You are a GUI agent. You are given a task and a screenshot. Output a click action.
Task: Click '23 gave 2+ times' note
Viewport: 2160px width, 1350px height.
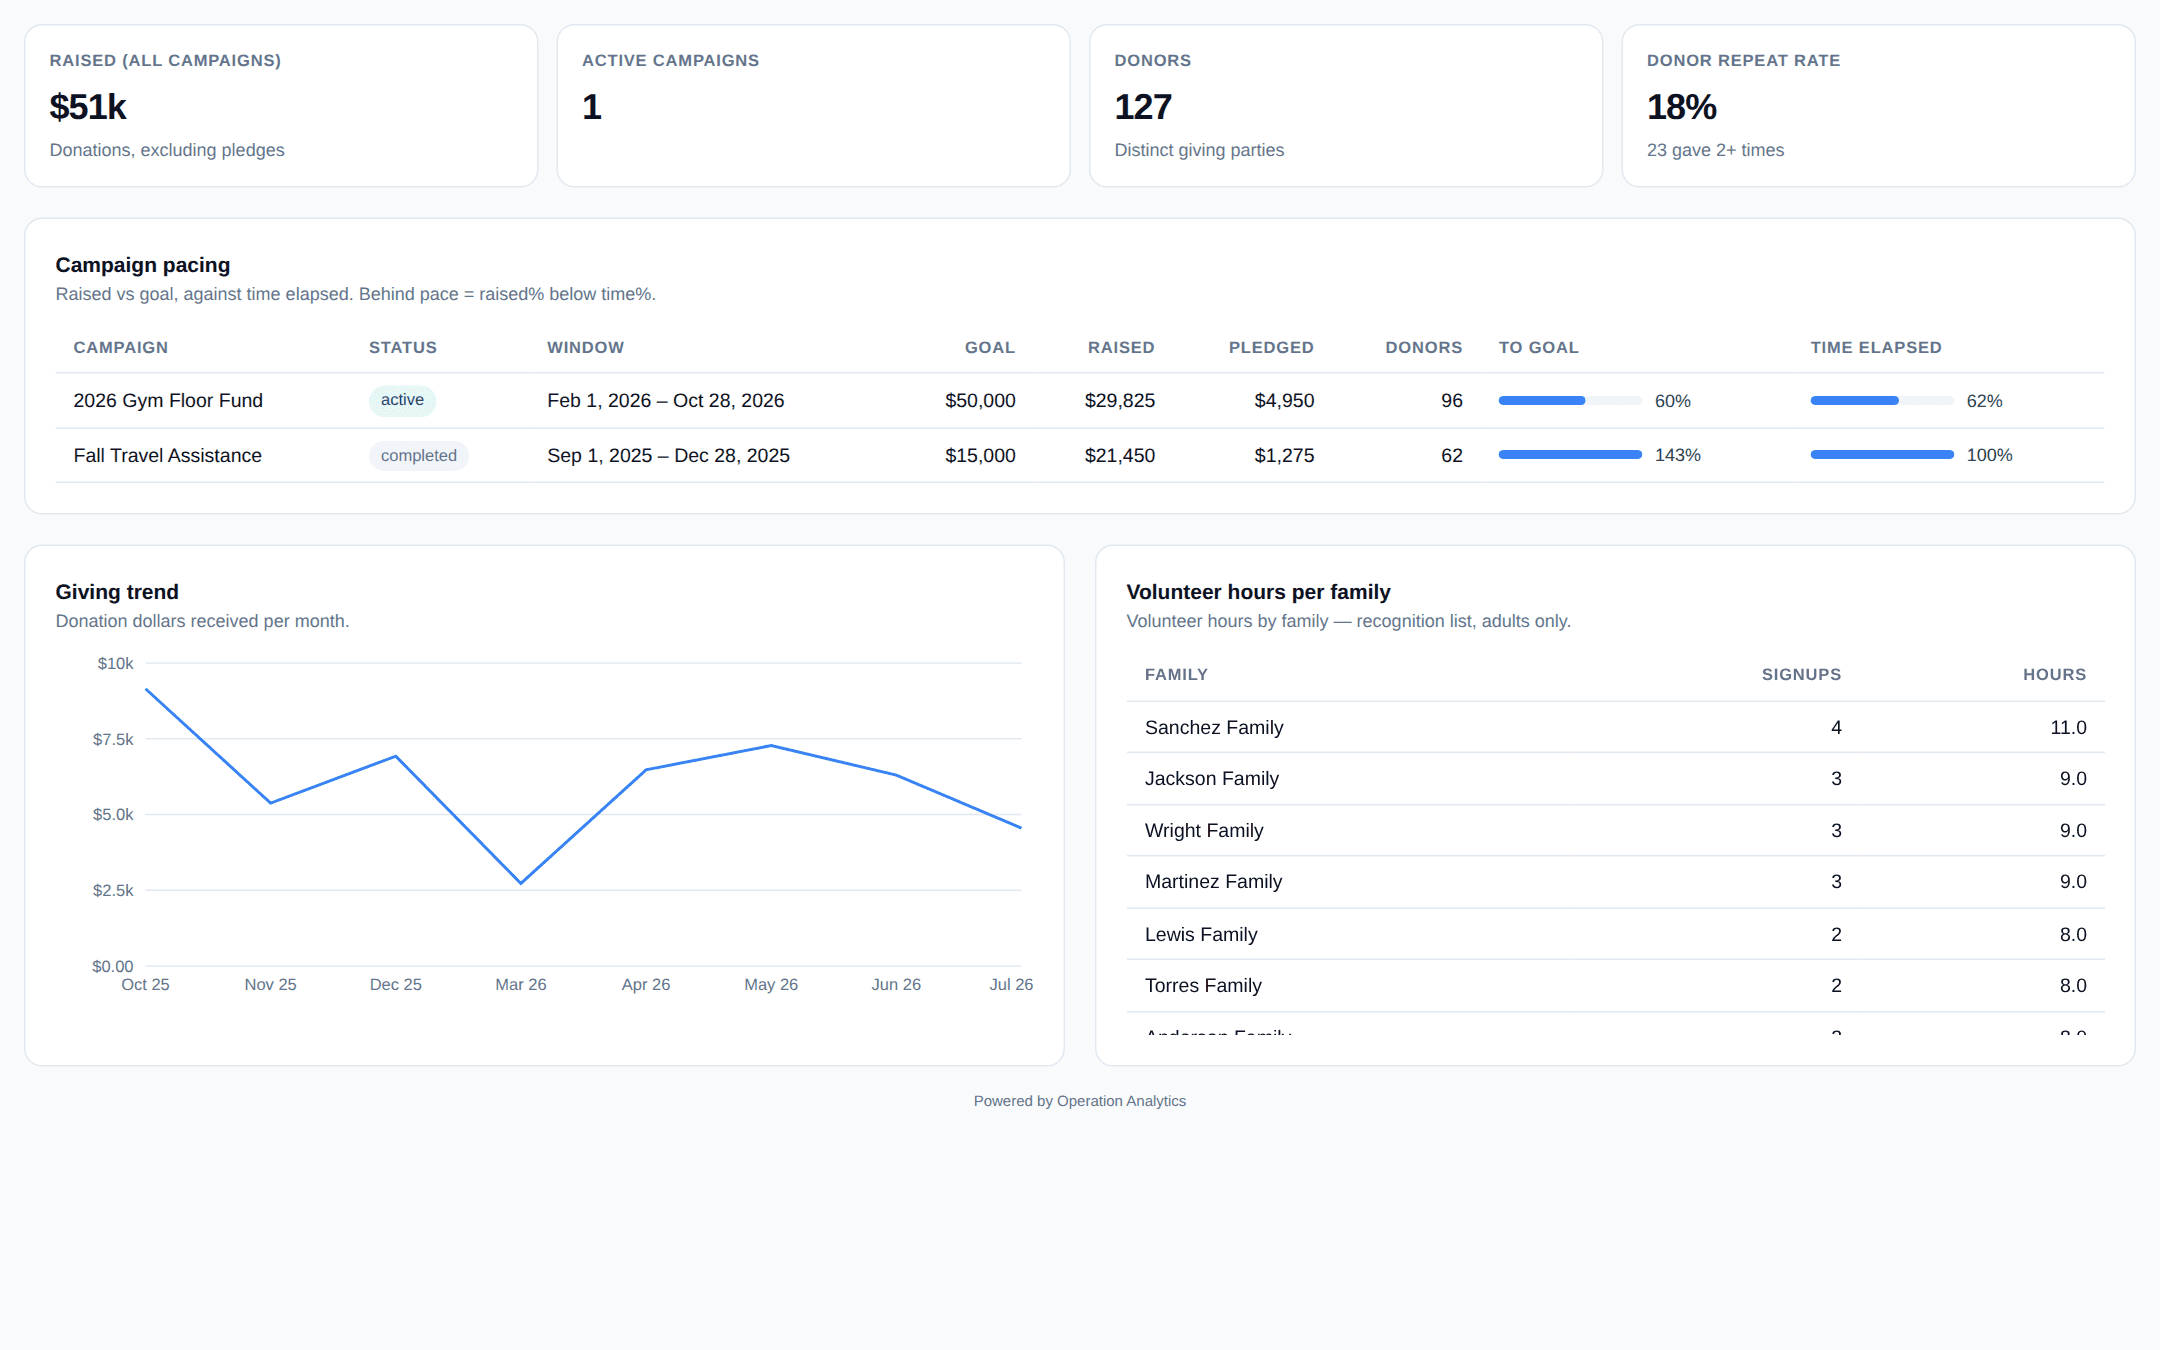(x=1715, y=150)
